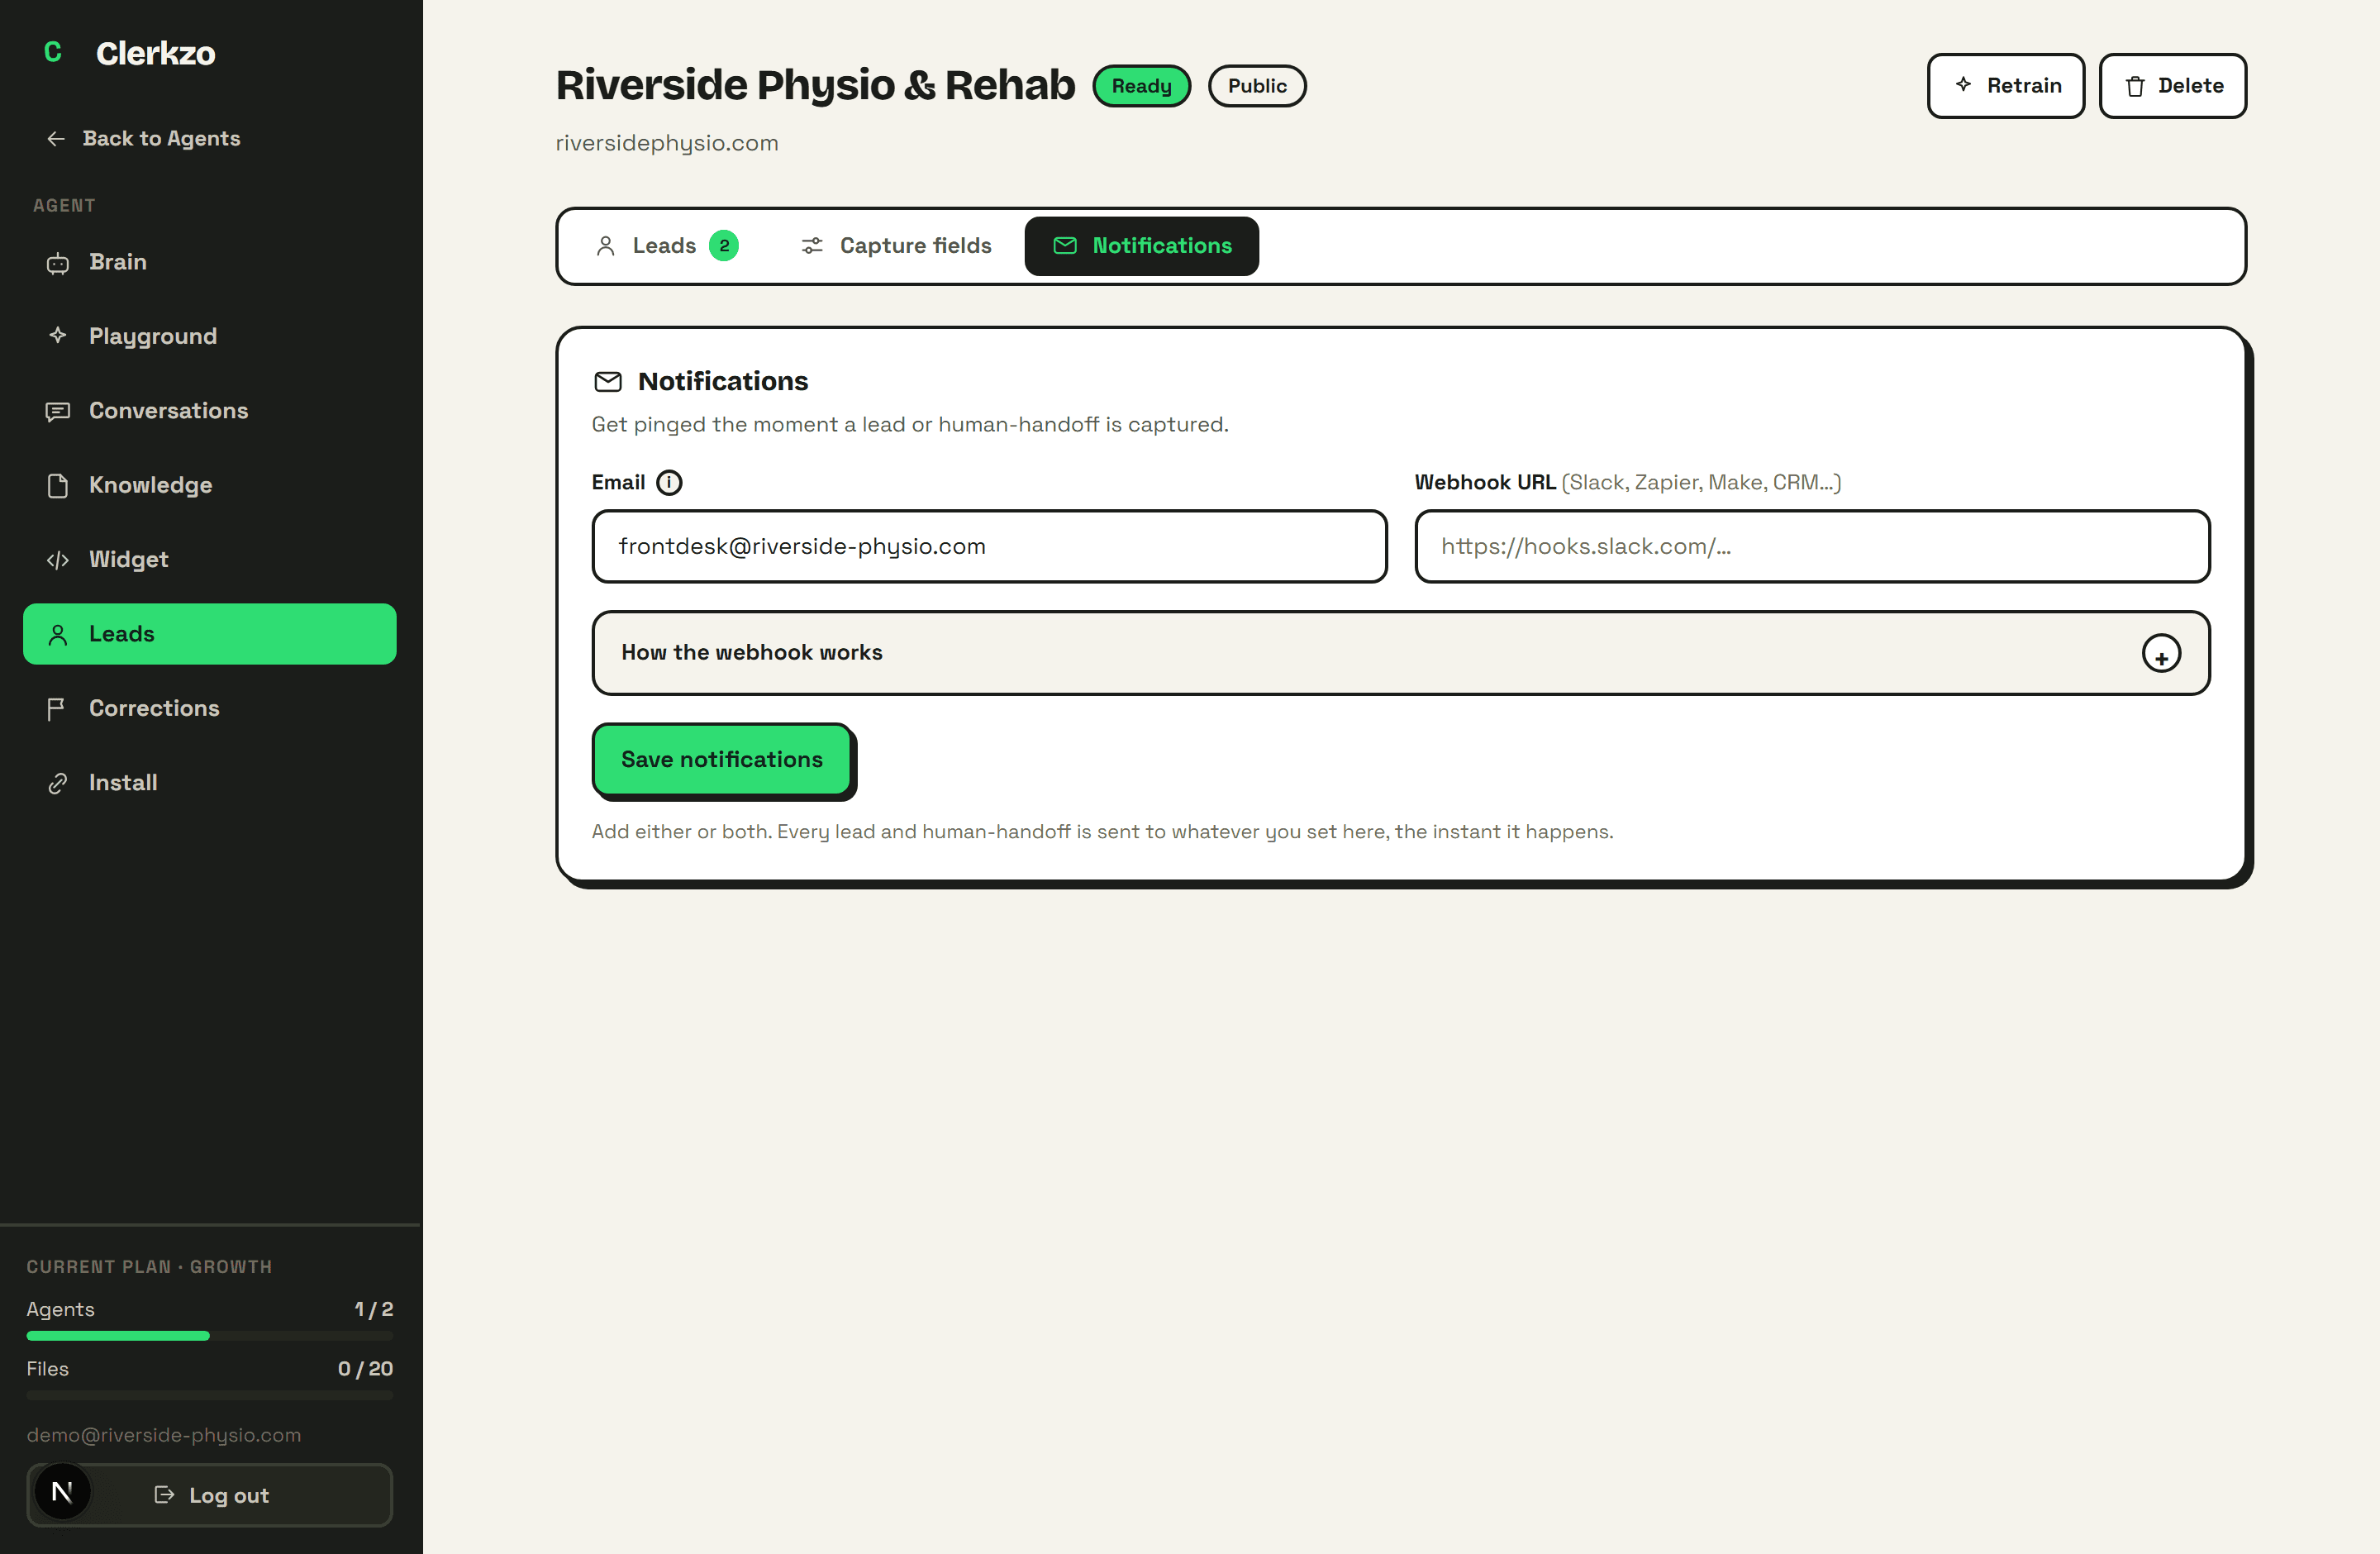Click the Ready status badge
The height and width of the screenshot is (1554, 2380).
[x=1141, y=86]
